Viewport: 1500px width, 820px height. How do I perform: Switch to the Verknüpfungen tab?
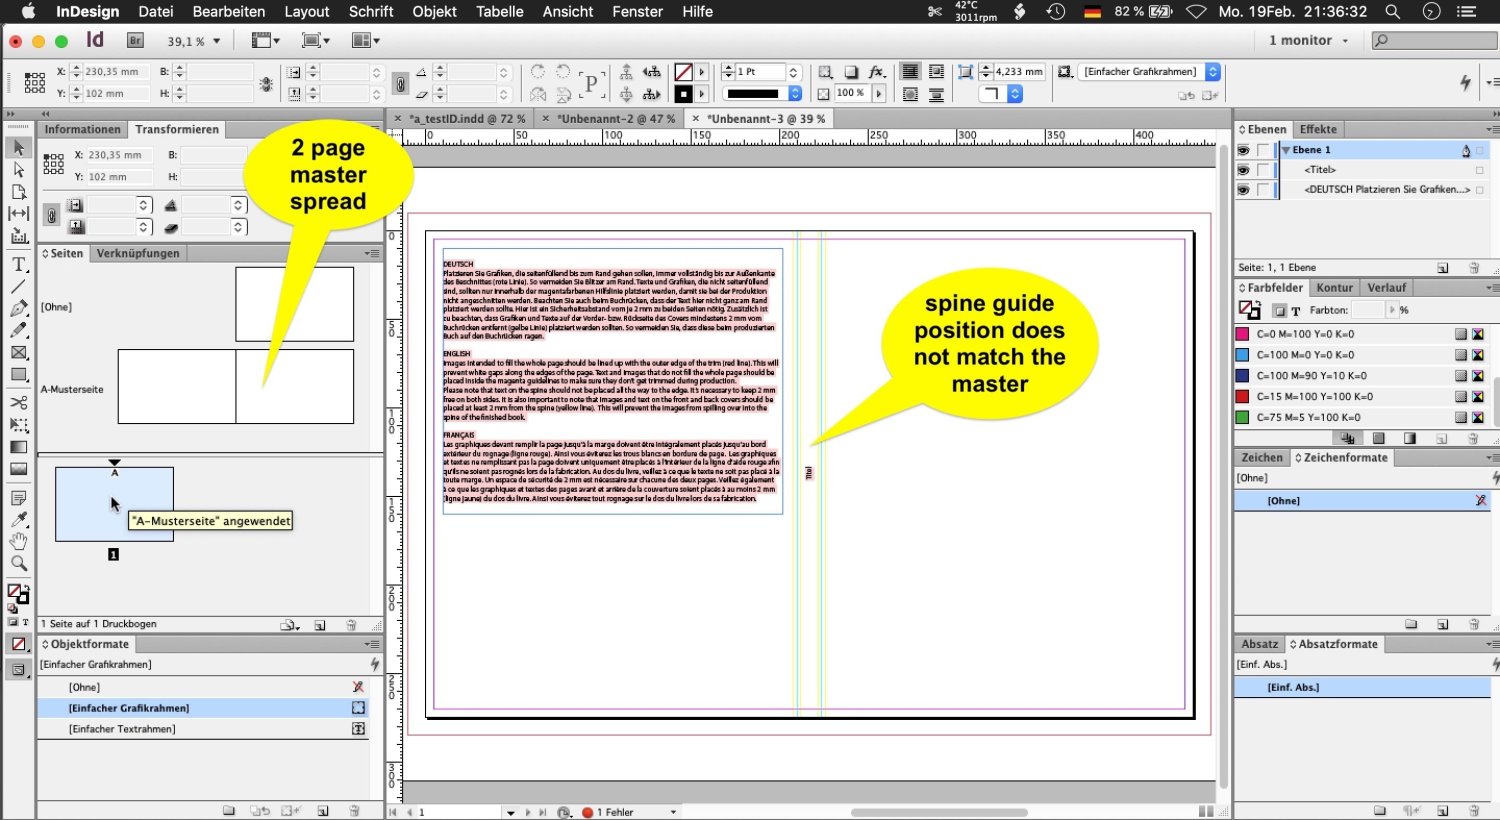[x=138, y=254]
